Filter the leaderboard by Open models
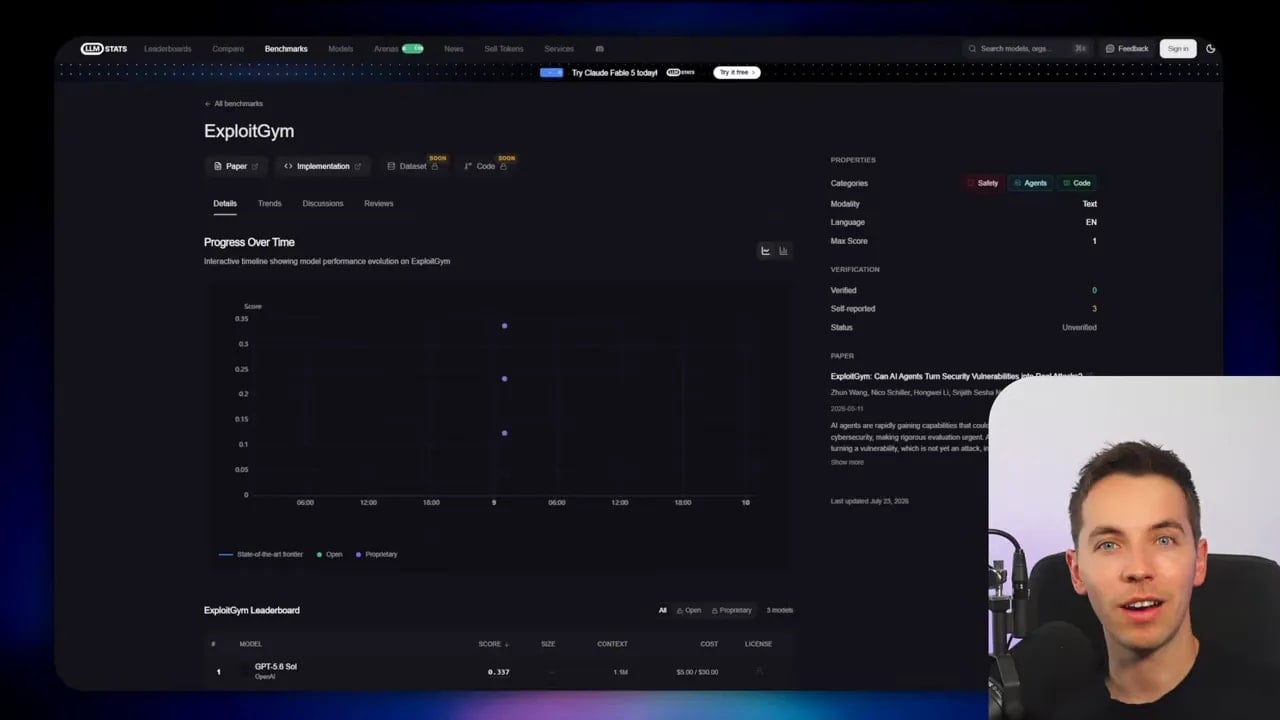 (x=689, y=610)
